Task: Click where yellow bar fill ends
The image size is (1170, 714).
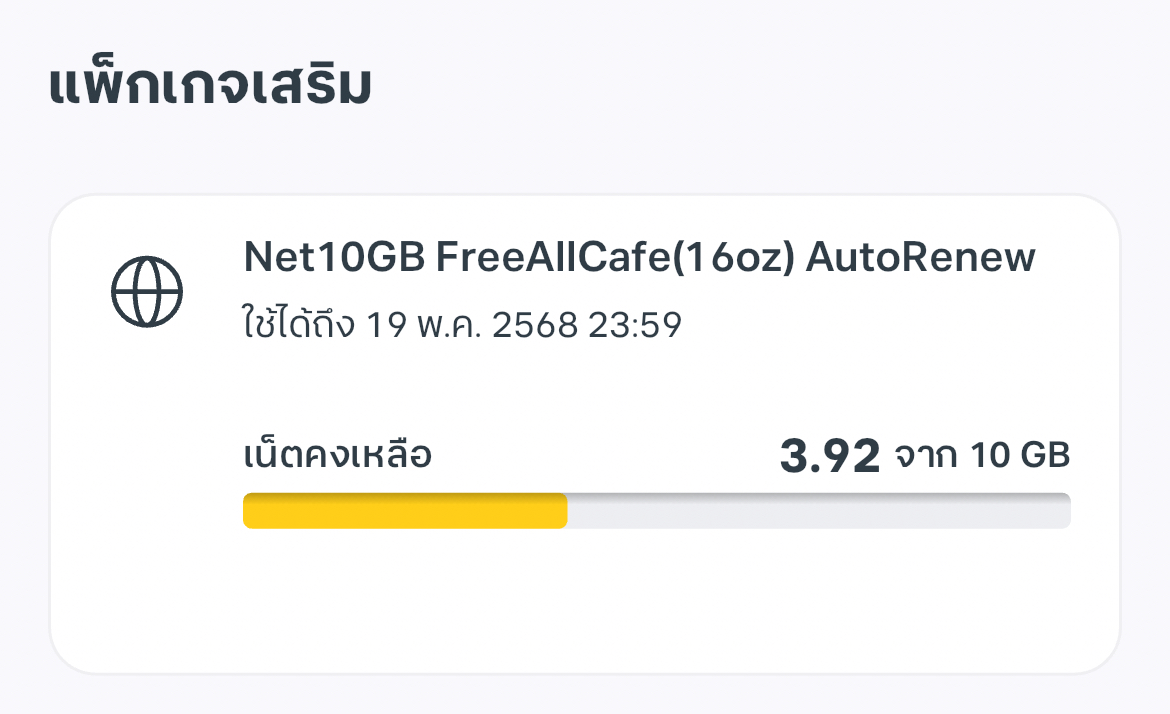Action: pyautogui.click(x=565, y=510)
